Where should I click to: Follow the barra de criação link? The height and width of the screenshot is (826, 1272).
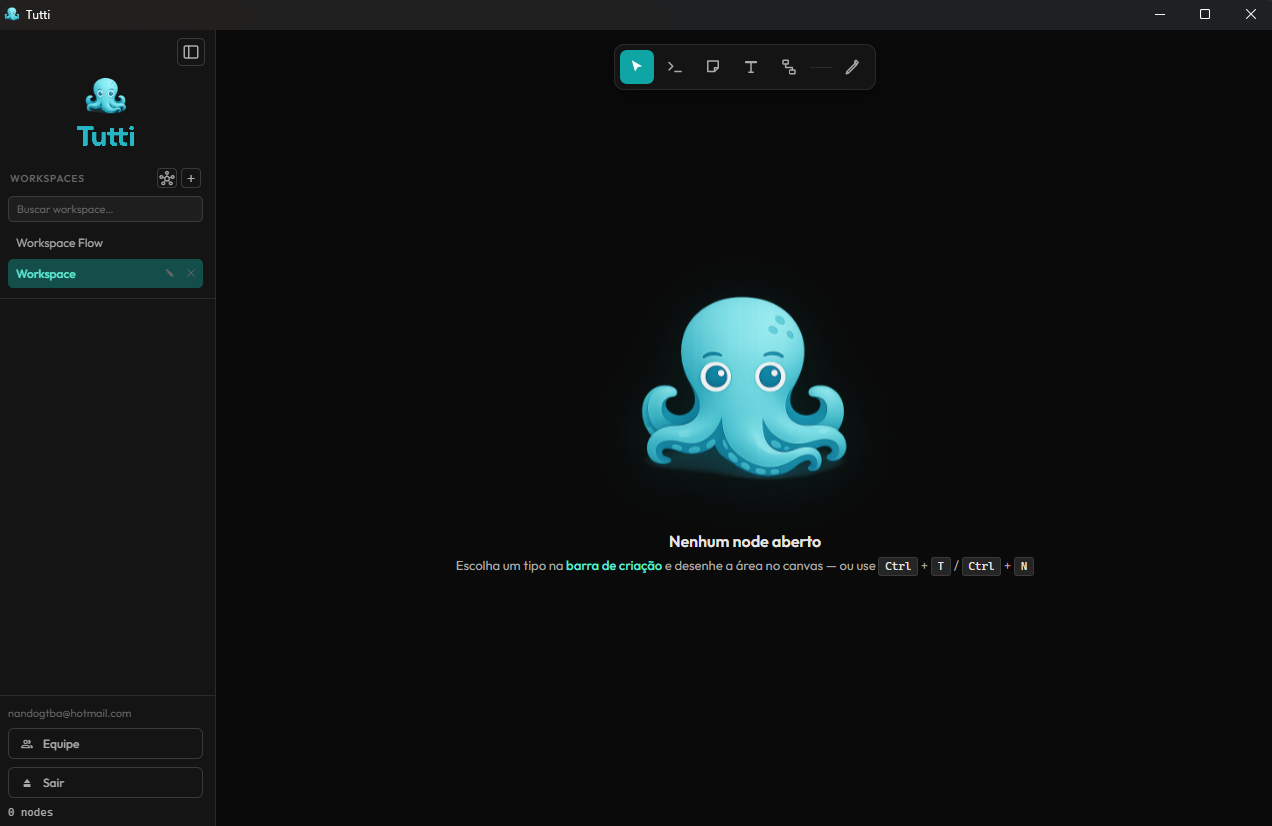point(614,566)
